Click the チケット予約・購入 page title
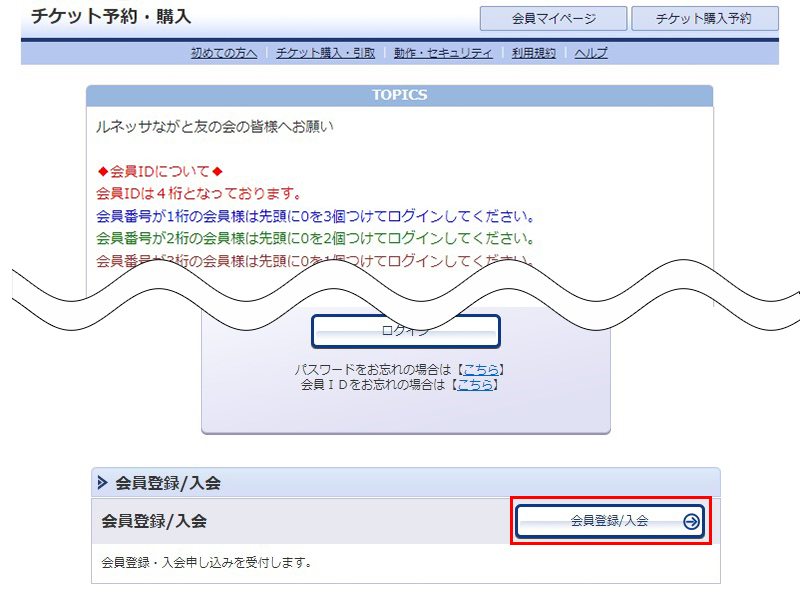The image size is (800, 602). tap(111, 17)
